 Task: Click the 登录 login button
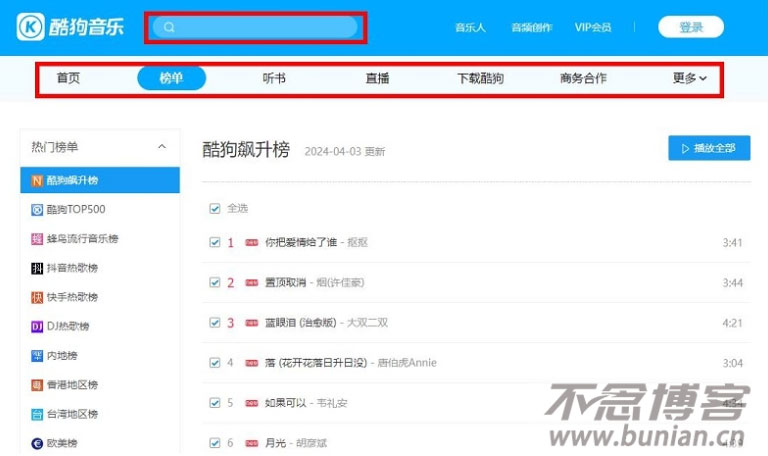pyautogui.click(x=691, y=27)
